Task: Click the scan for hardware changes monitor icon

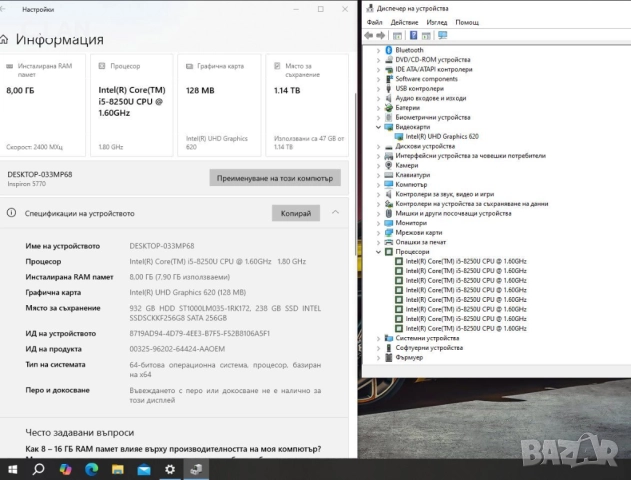Action: pos(443,35)
